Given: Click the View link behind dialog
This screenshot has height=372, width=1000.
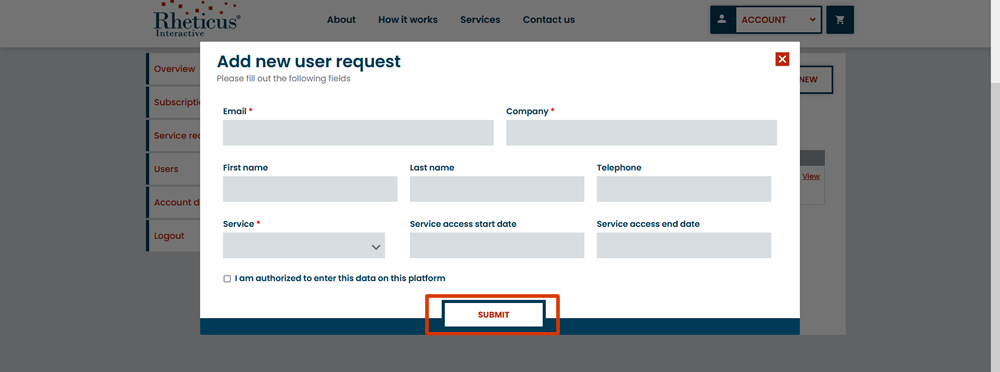Looking at the screenshot, I should coord(811,176).
